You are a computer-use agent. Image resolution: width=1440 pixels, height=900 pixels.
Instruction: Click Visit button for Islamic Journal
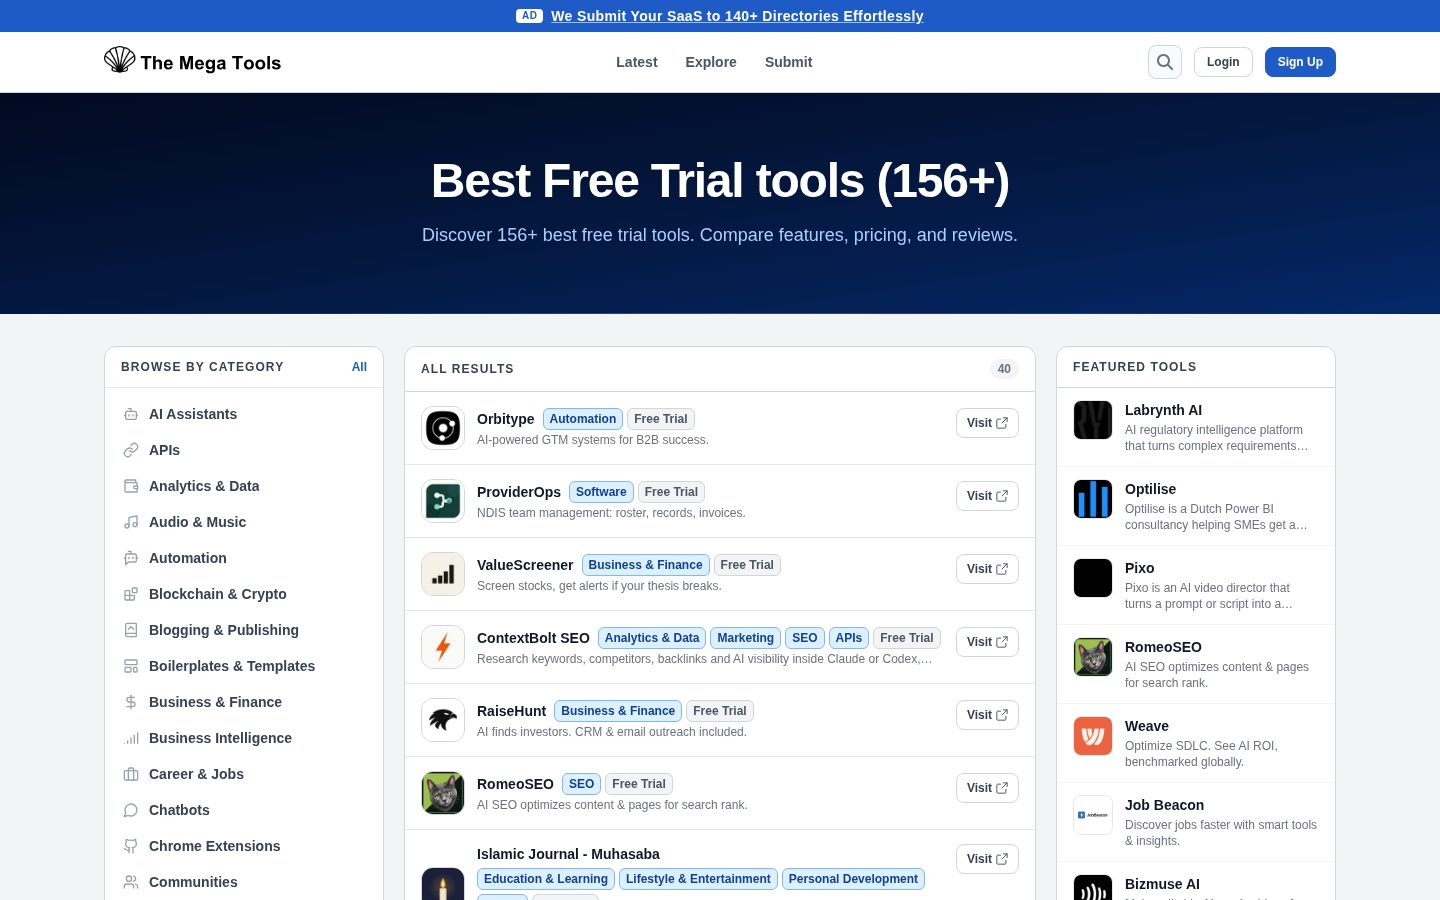(987, 859)
